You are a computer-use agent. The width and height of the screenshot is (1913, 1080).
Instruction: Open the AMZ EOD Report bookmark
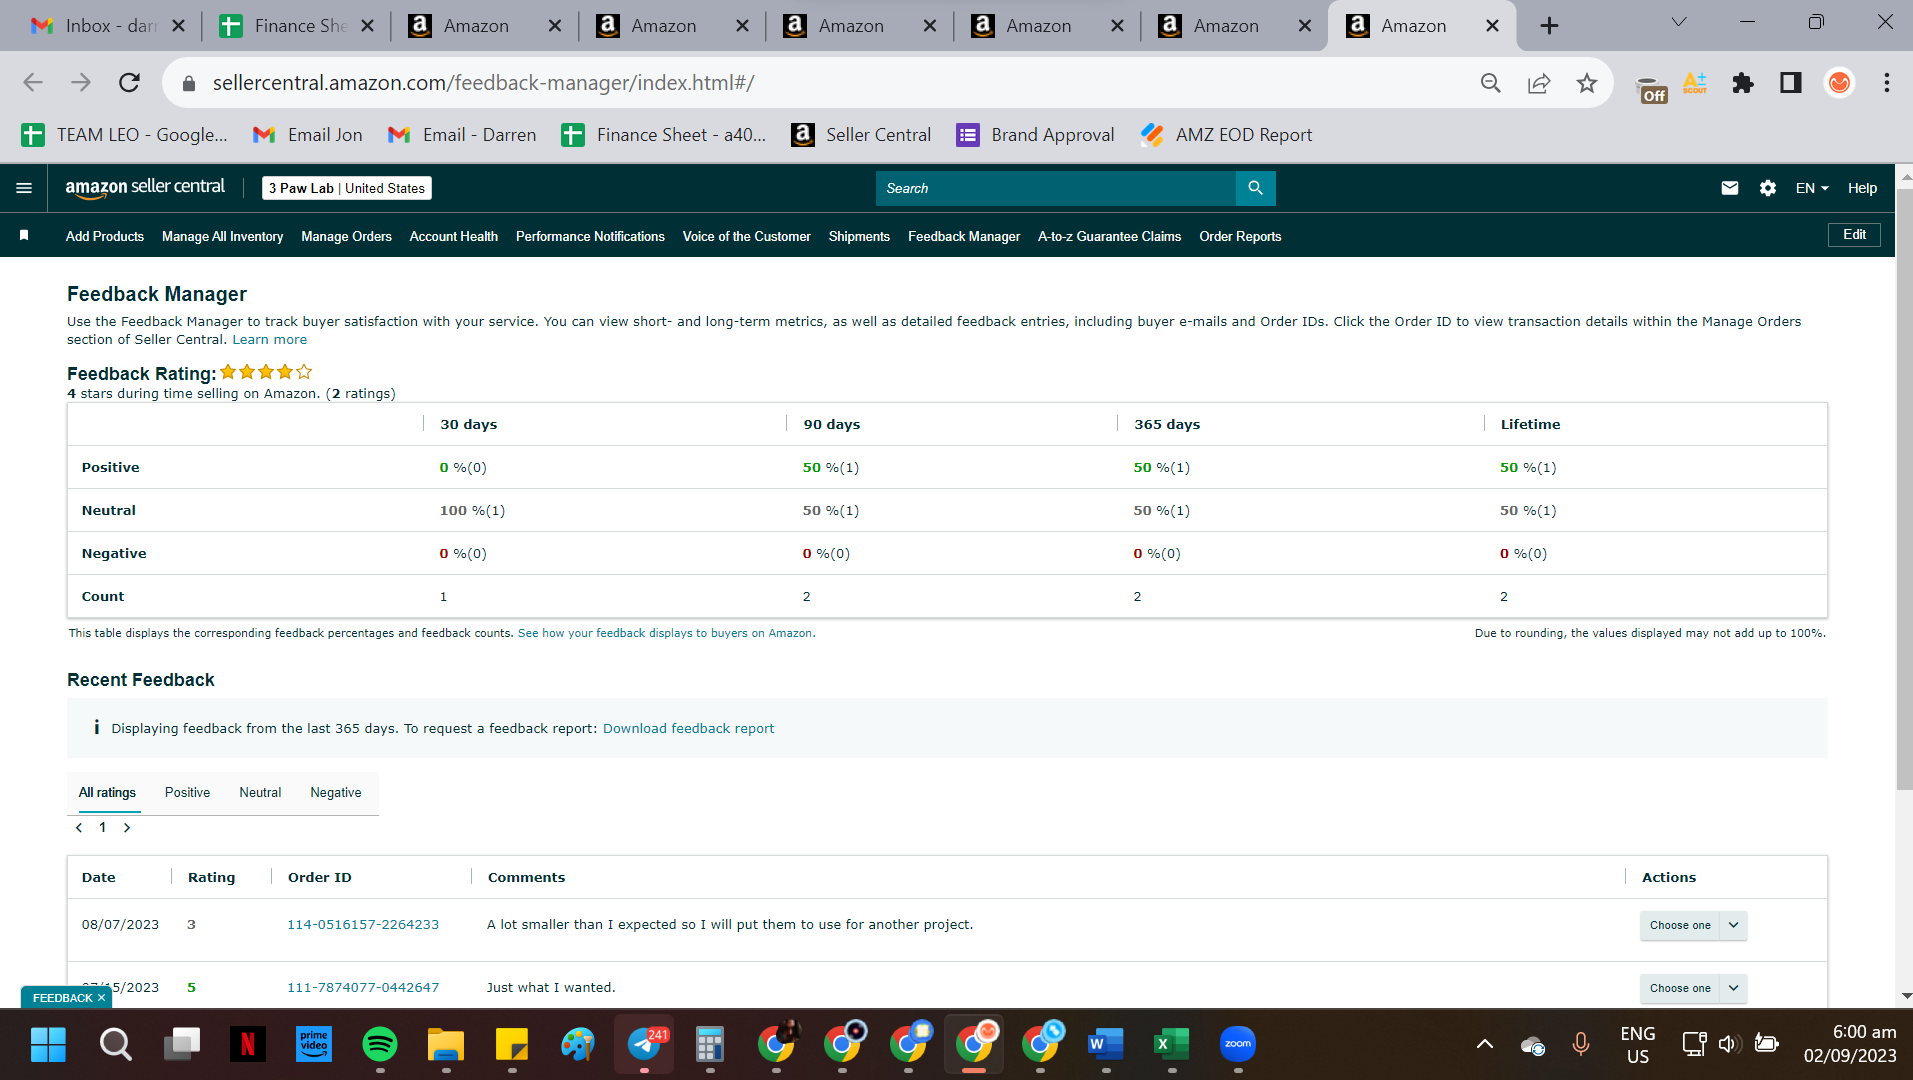1227,135
